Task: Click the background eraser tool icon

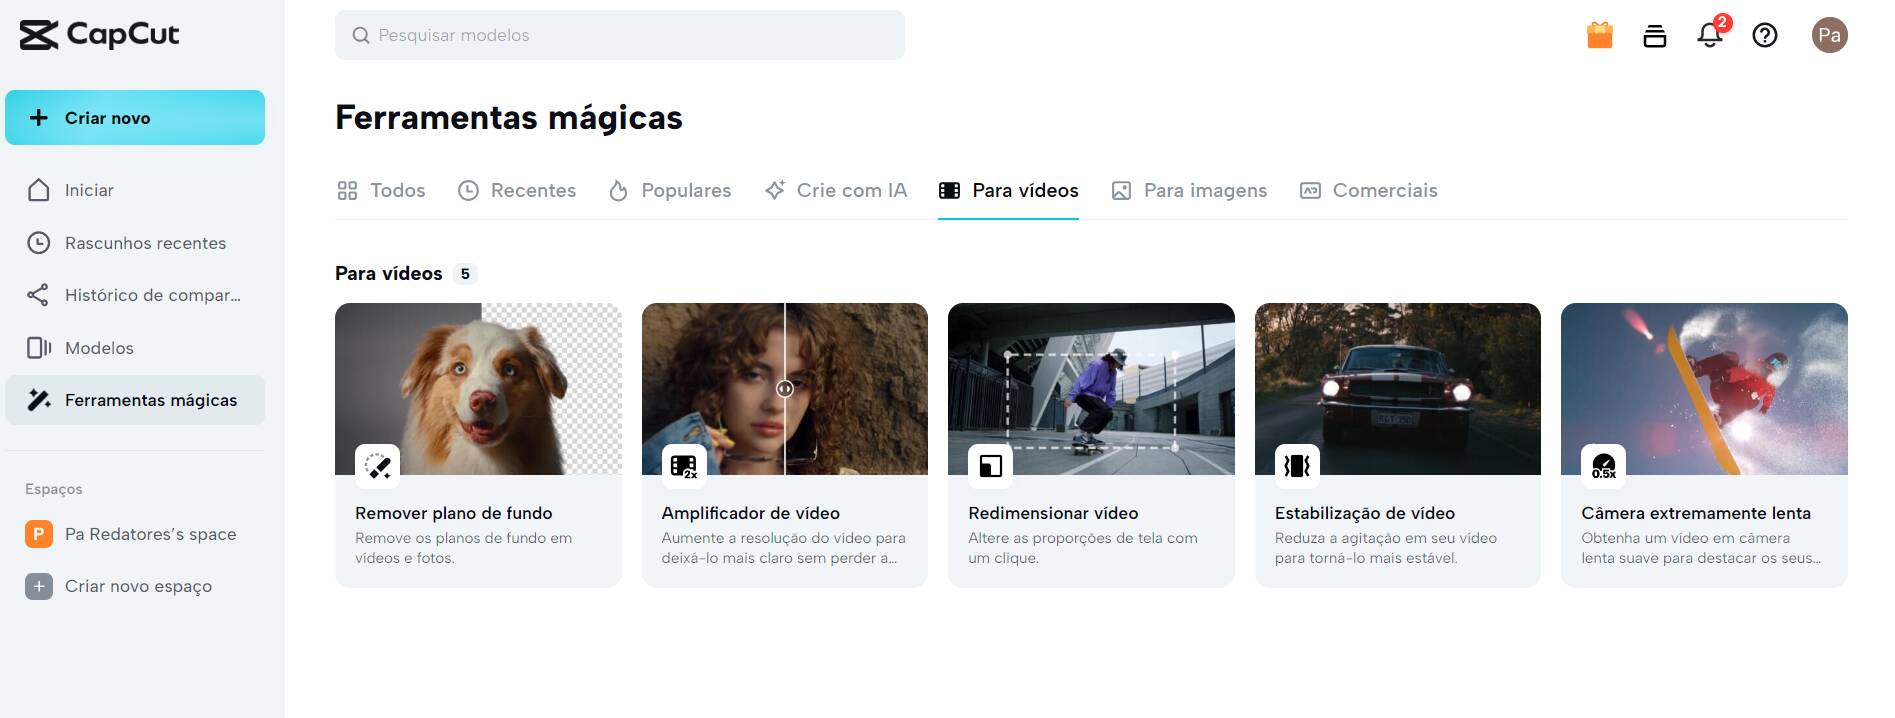Action: 378,466
